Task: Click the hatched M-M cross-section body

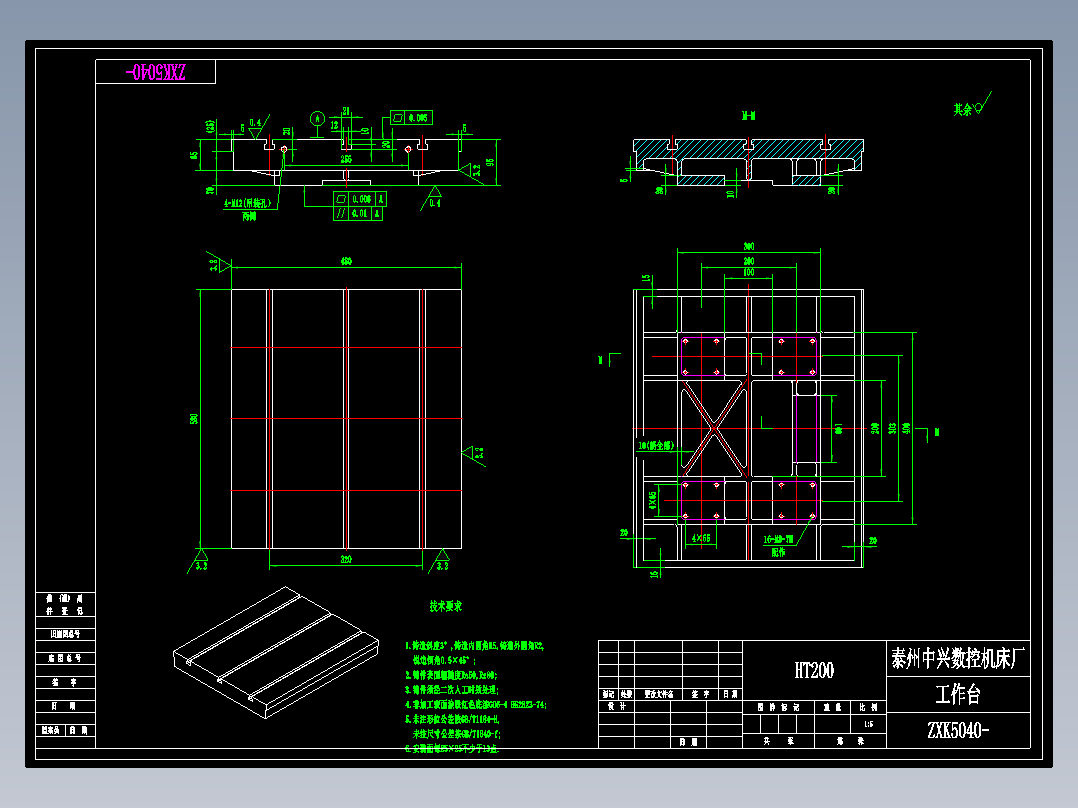Action: pos(748,162)
